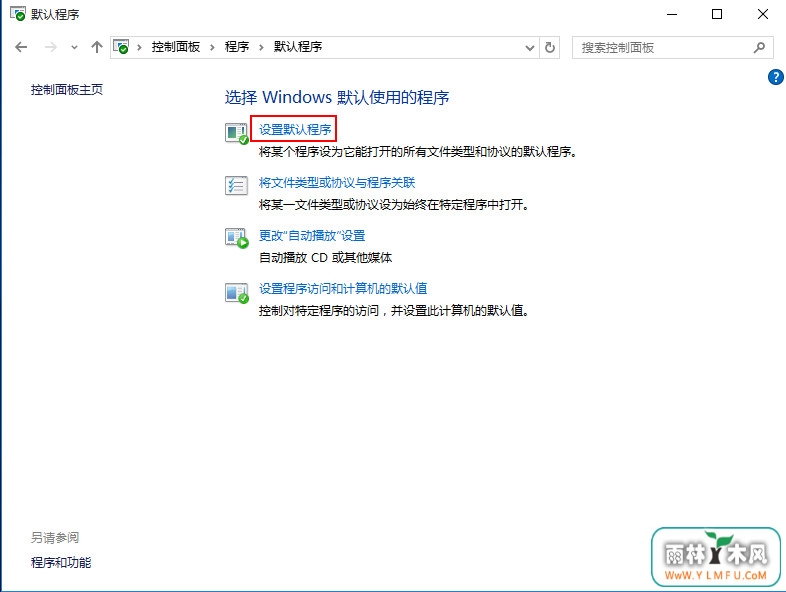Image resolution: width=786 pixels, height=592 pixels.
Task: Click the window title bar icon
Action: (18, 14)
